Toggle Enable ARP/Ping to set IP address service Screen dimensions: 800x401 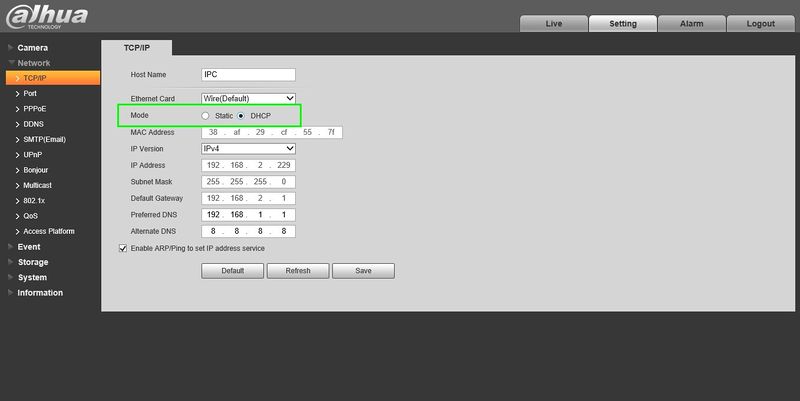123,248
